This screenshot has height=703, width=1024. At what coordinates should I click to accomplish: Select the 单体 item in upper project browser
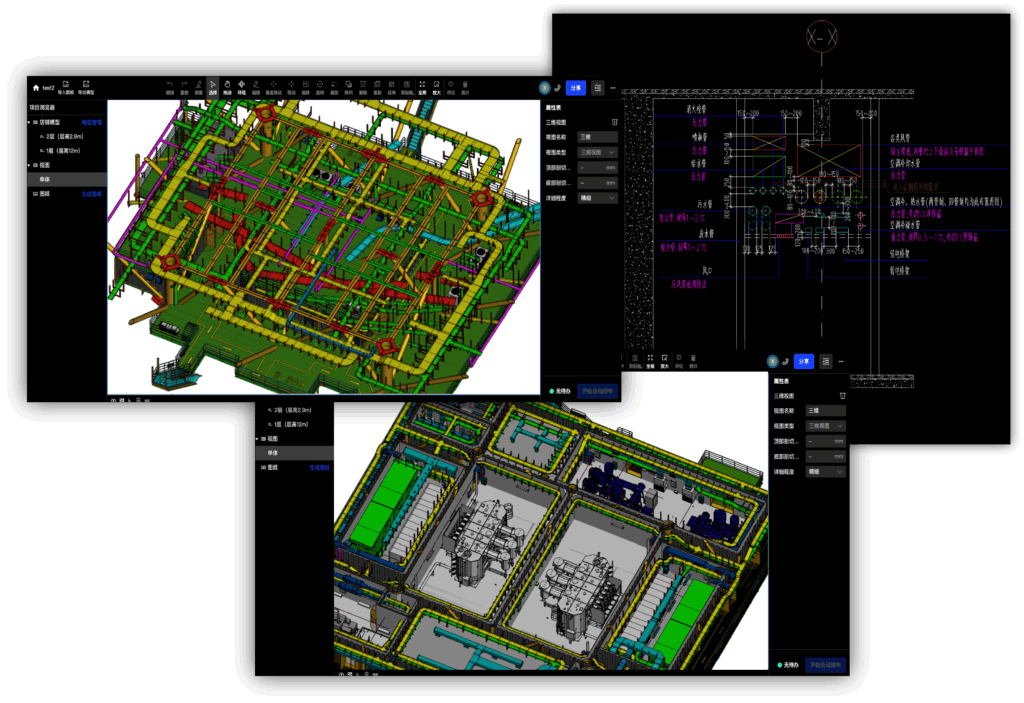[46, 179]
